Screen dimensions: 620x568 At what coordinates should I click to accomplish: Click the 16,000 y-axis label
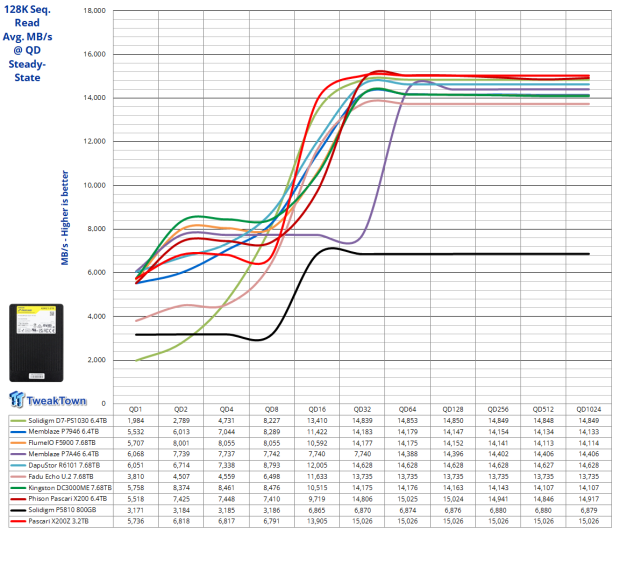(95, 54)
